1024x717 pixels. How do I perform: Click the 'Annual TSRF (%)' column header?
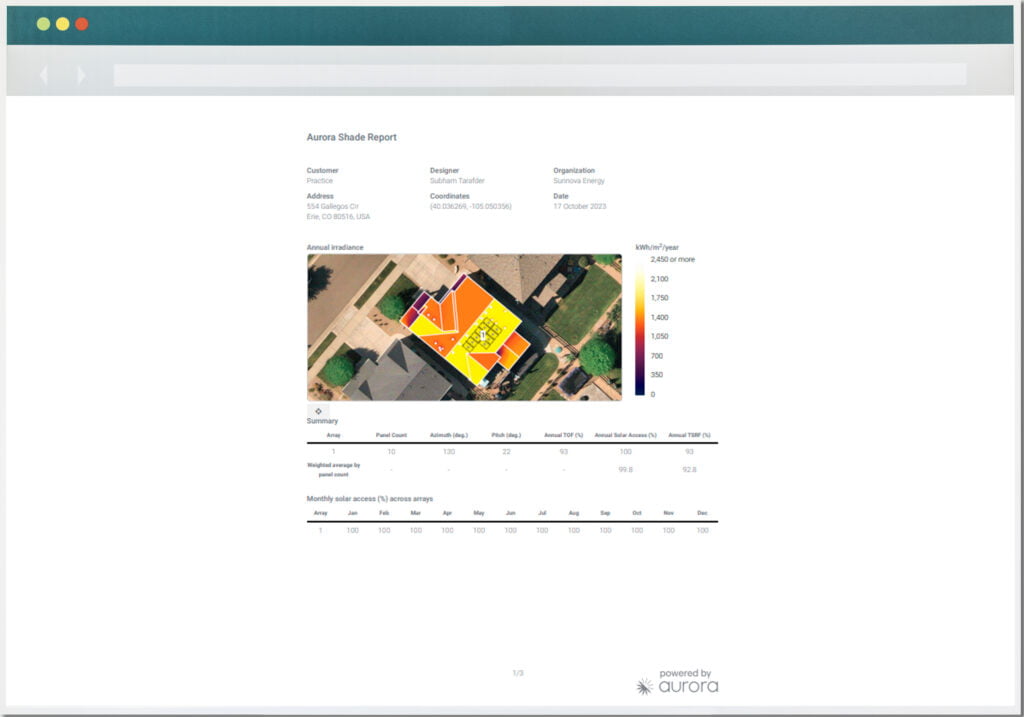coord(689,435)
